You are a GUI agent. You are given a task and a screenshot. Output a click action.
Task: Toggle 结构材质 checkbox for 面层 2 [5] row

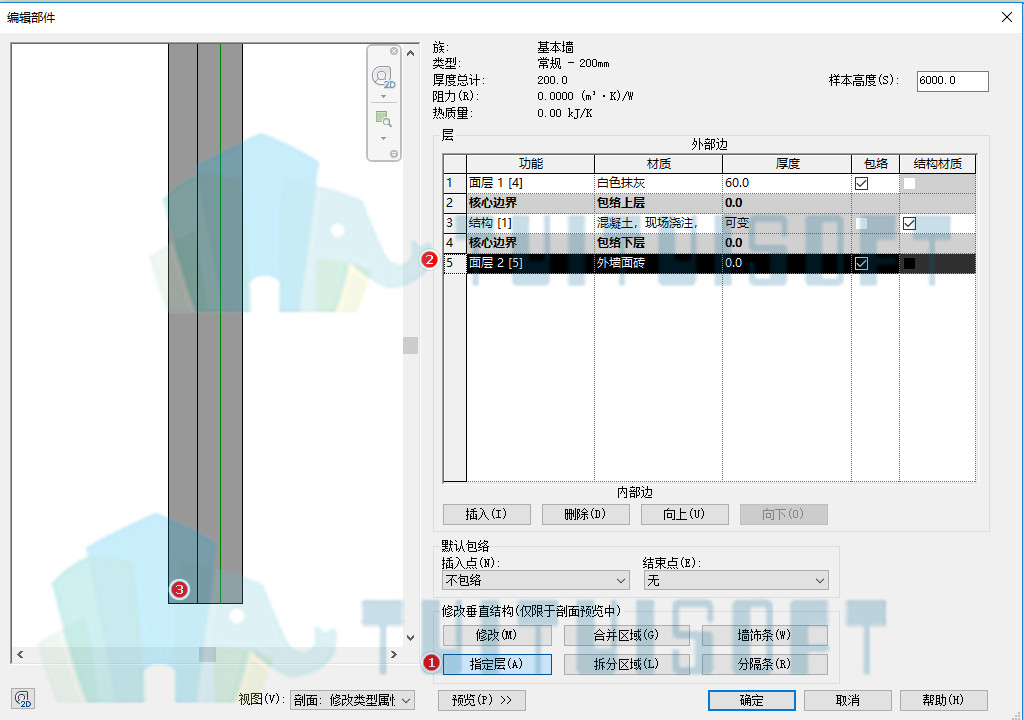coord(909,263)
